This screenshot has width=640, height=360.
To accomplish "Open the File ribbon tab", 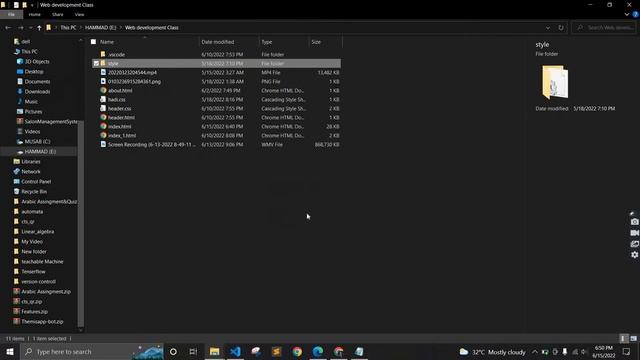I will 11,14.
